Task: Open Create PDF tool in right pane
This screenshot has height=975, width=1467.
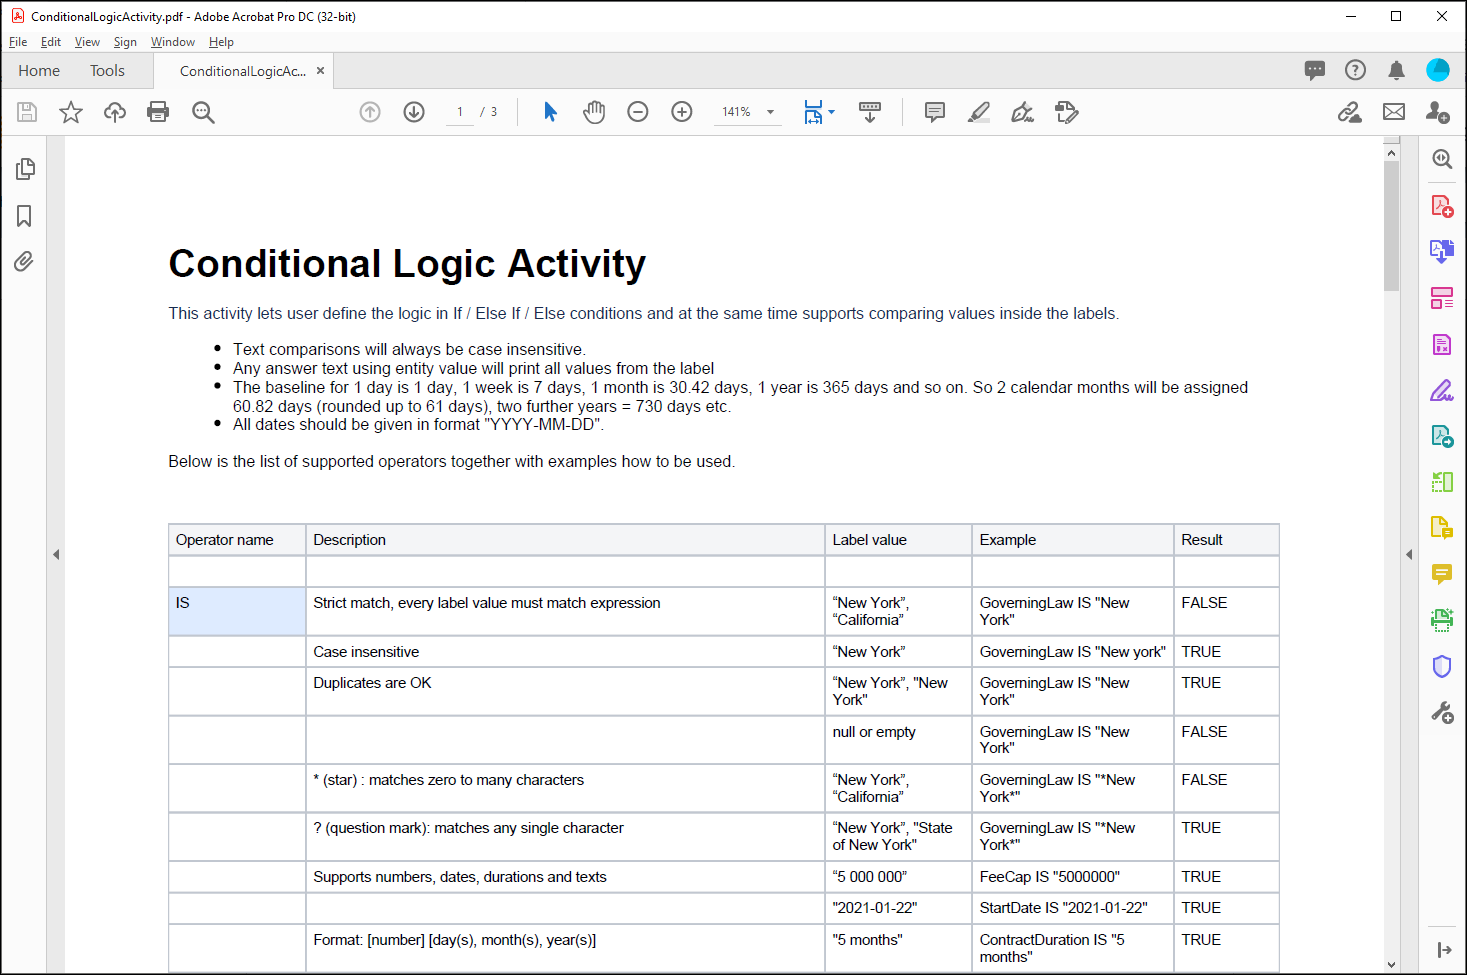Action: click(x=1441, y=206)
